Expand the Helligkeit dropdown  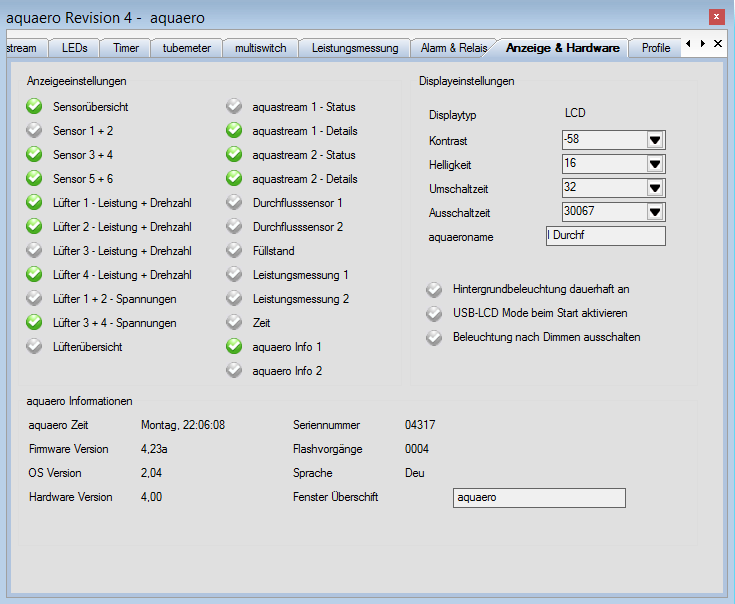(655, 164)
